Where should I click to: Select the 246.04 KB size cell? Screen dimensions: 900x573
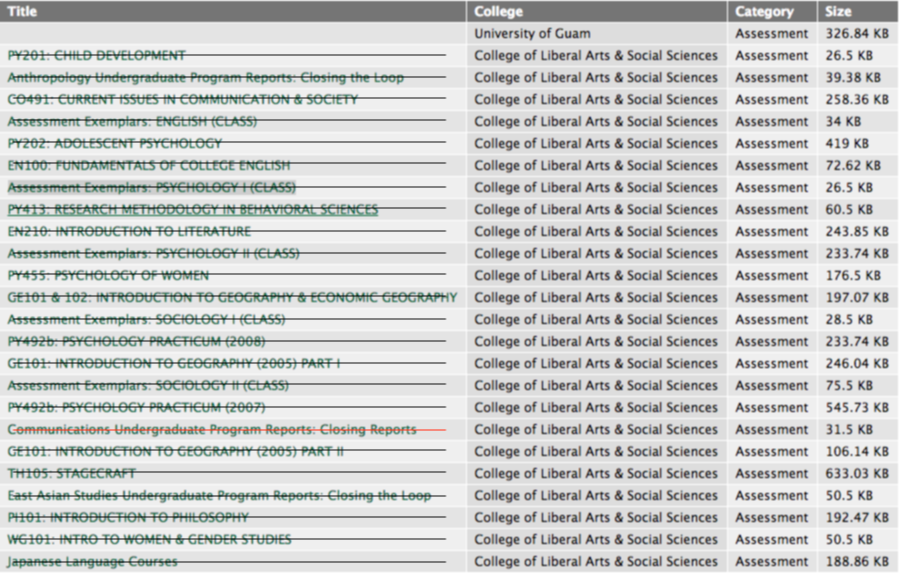coord(858,364)
